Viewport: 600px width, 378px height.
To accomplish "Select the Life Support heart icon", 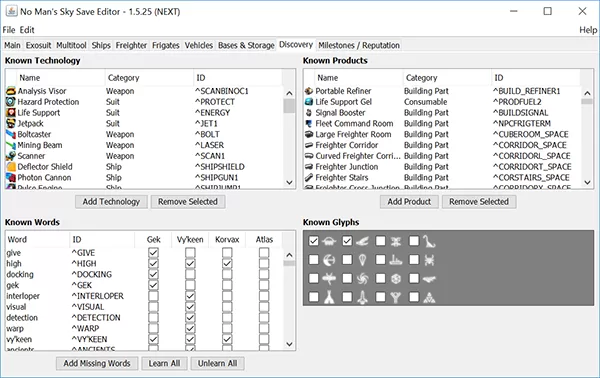I will coord(11,112).
